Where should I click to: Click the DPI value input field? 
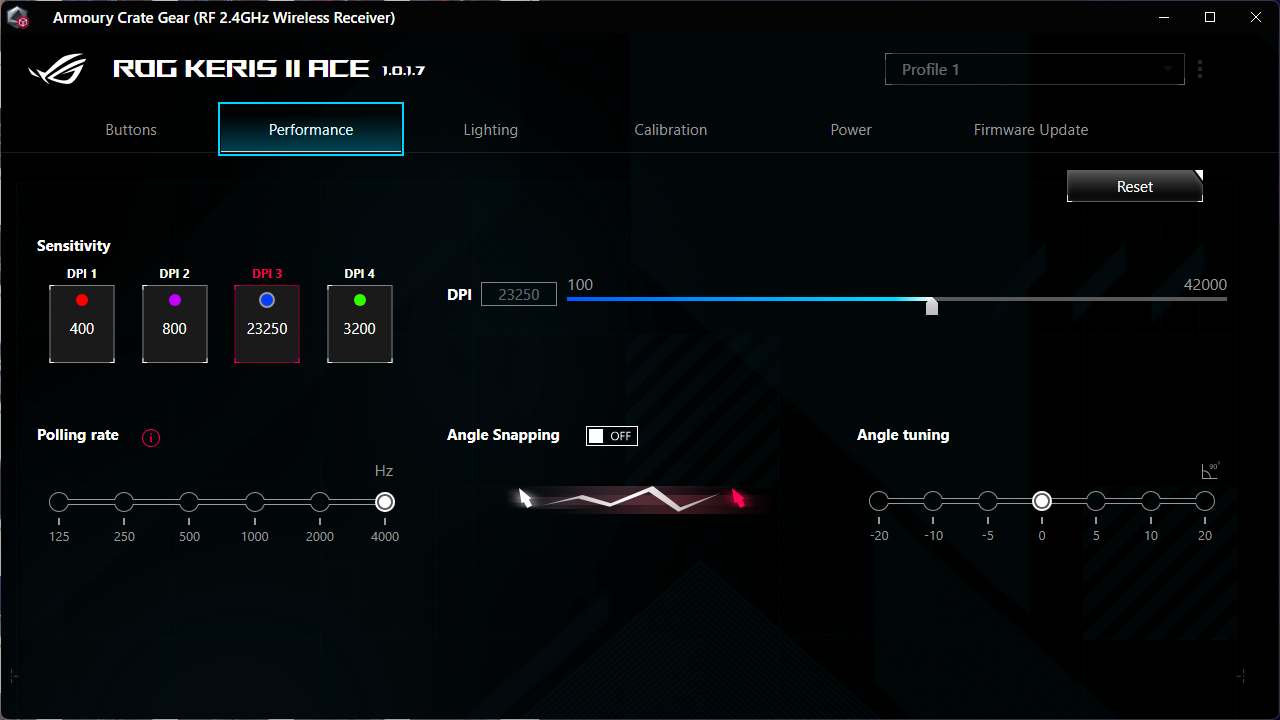[x=519, y=294]
